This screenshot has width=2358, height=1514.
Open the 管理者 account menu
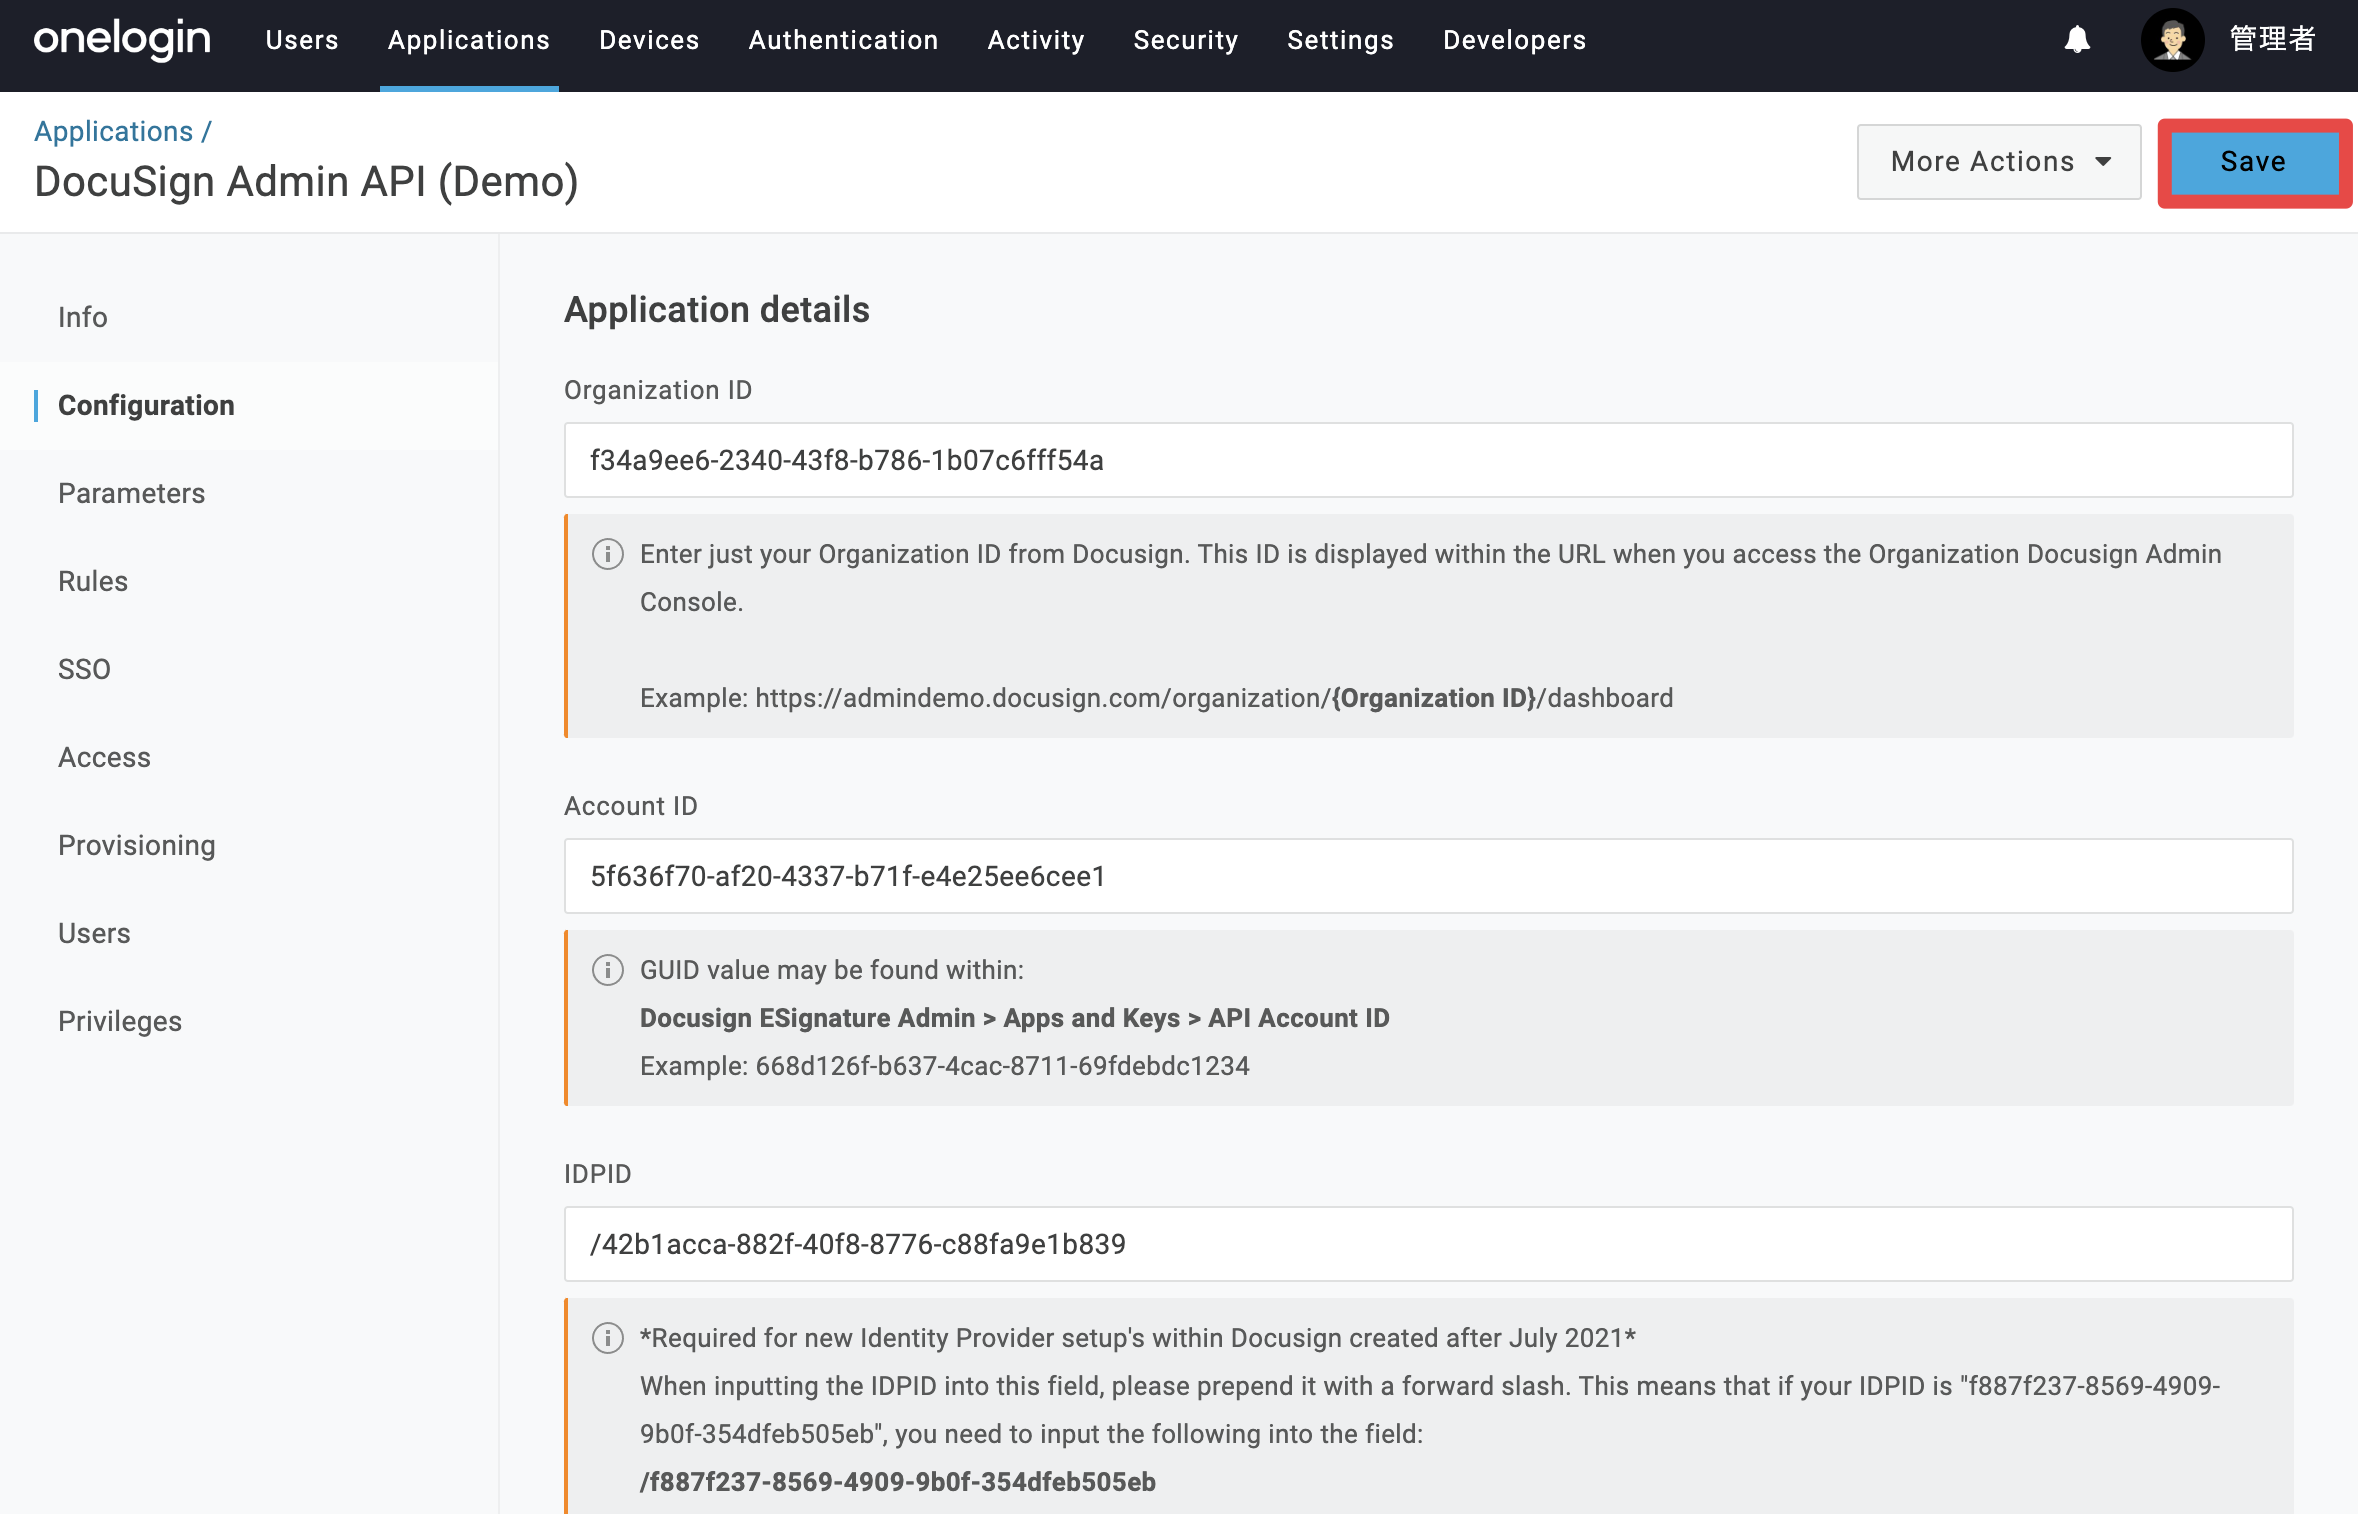[2272, 40]
